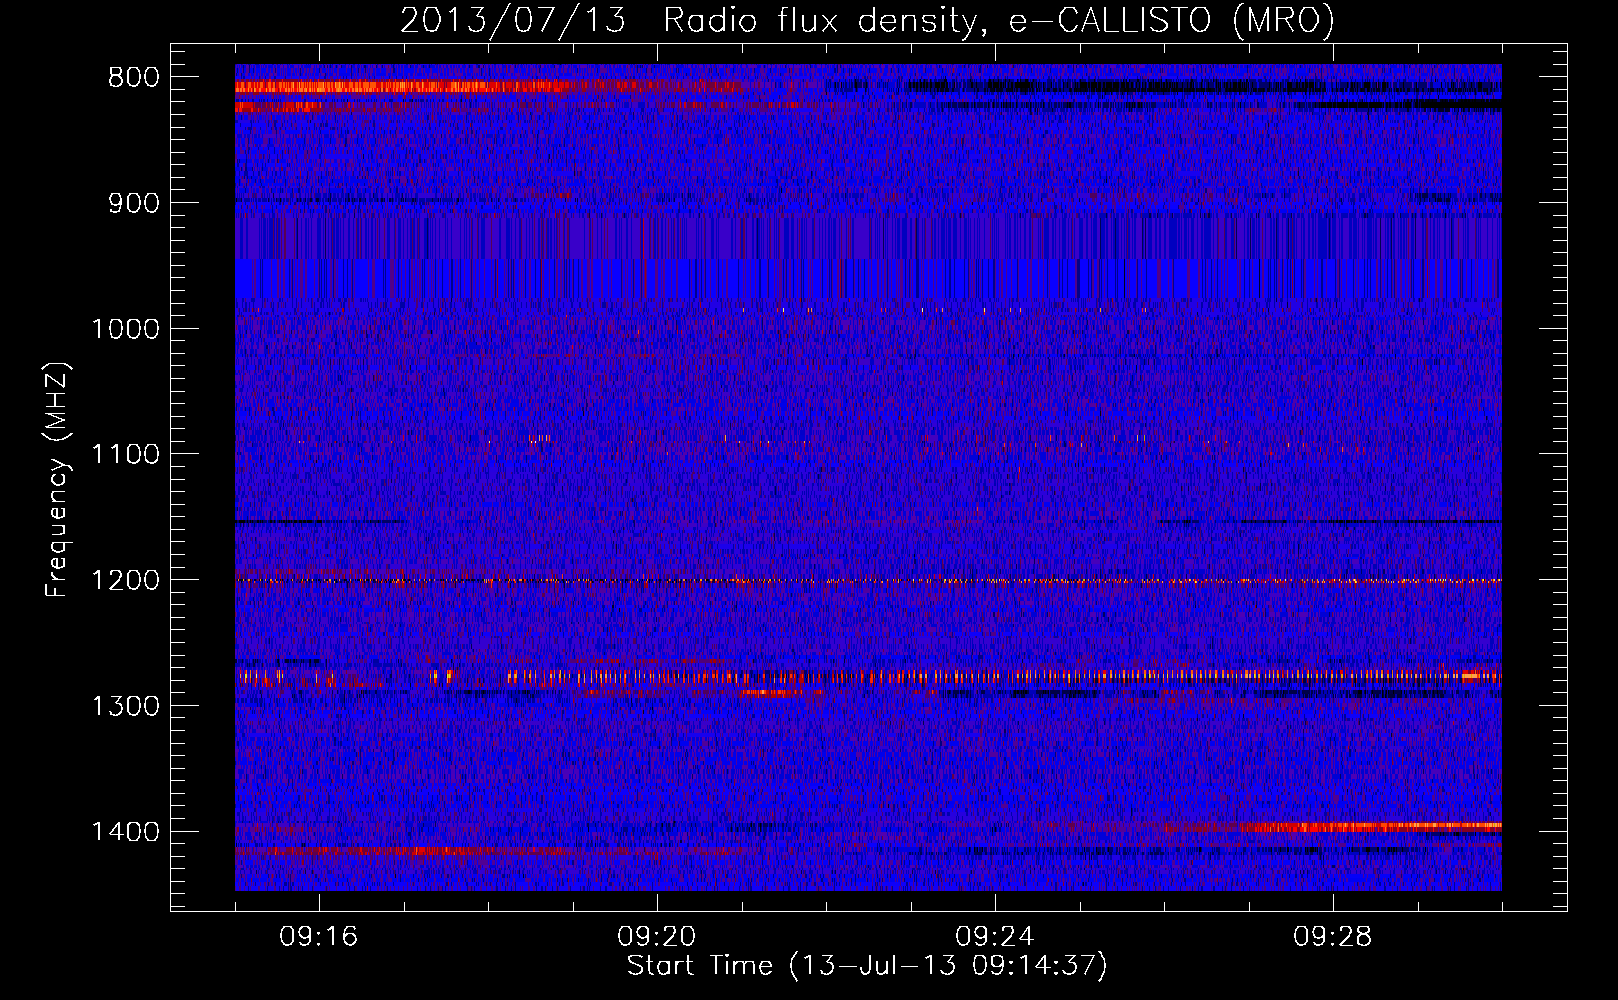The width and height of the screenshot is (1618, 1000).
Task: Click the 09:16 time tick label
Action: [319, 937]
